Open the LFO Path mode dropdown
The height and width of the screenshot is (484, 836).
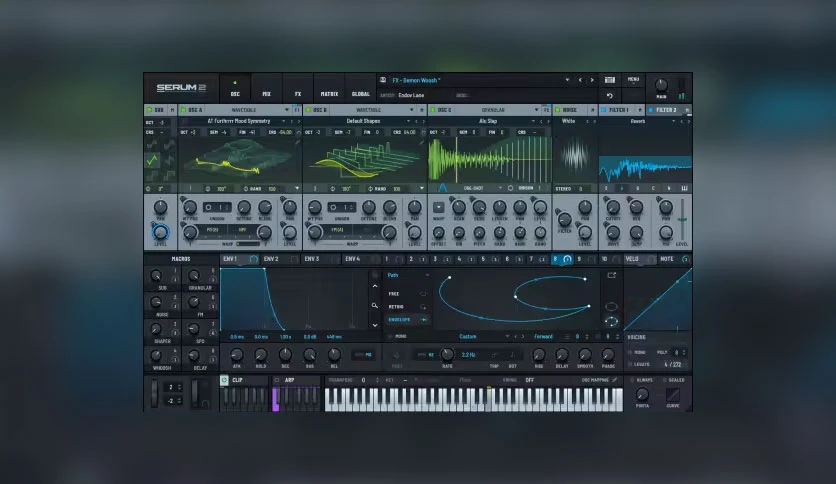click(408, 275)
